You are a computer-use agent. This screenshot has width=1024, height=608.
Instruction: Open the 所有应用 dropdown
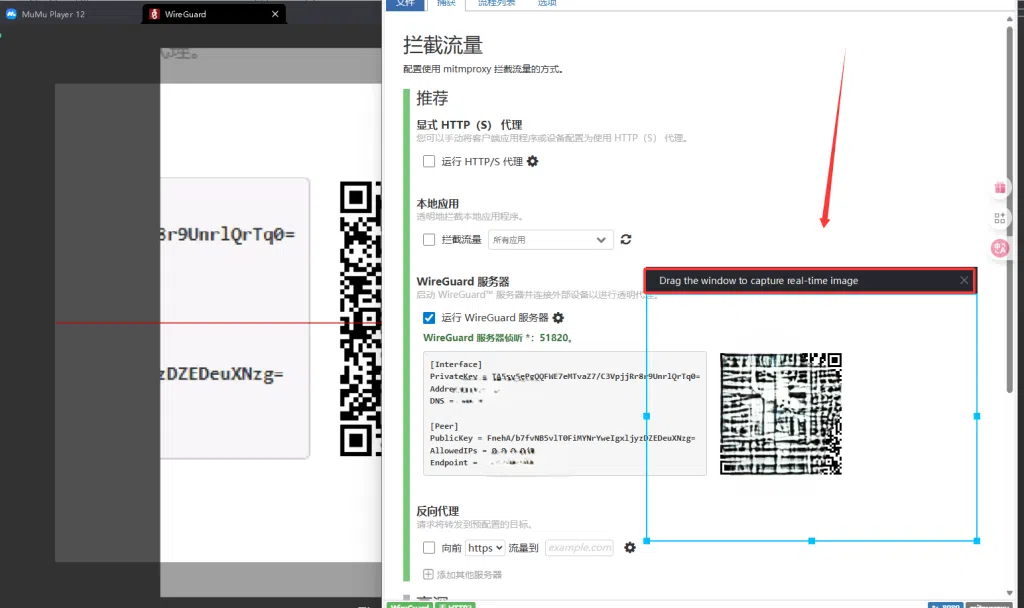pos(551,240)
